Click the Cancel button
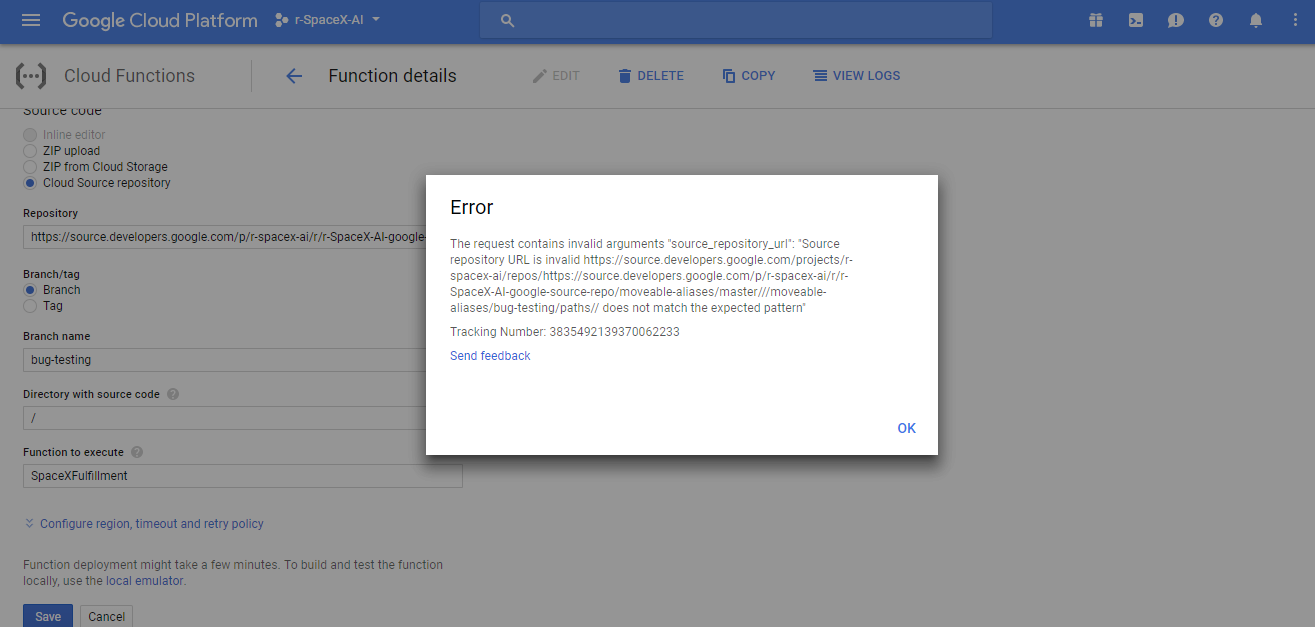 coord(107,615)
